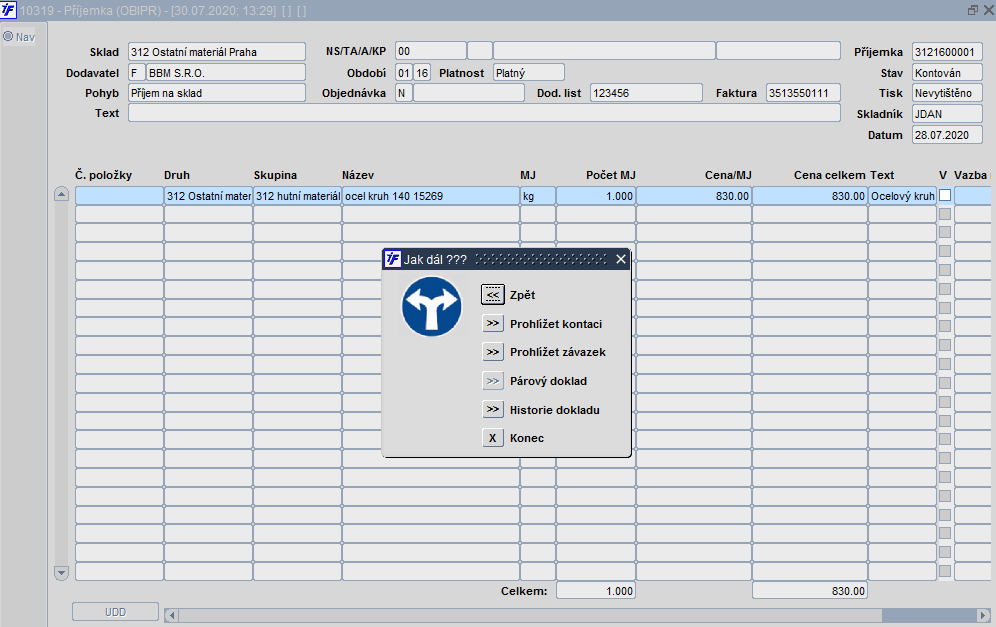
Task: Click the Dodavatel type field F
Action: click(x=137, y=73)
